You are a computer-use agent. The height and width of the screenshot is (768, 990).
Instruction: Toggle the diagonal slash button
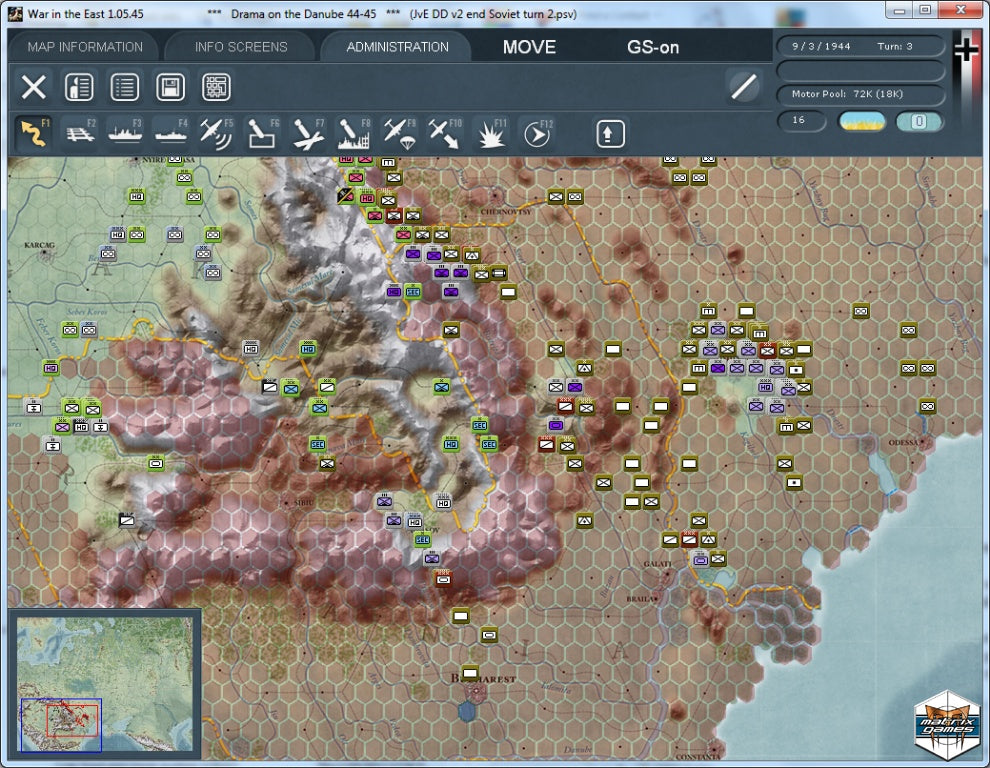(743, 87)
